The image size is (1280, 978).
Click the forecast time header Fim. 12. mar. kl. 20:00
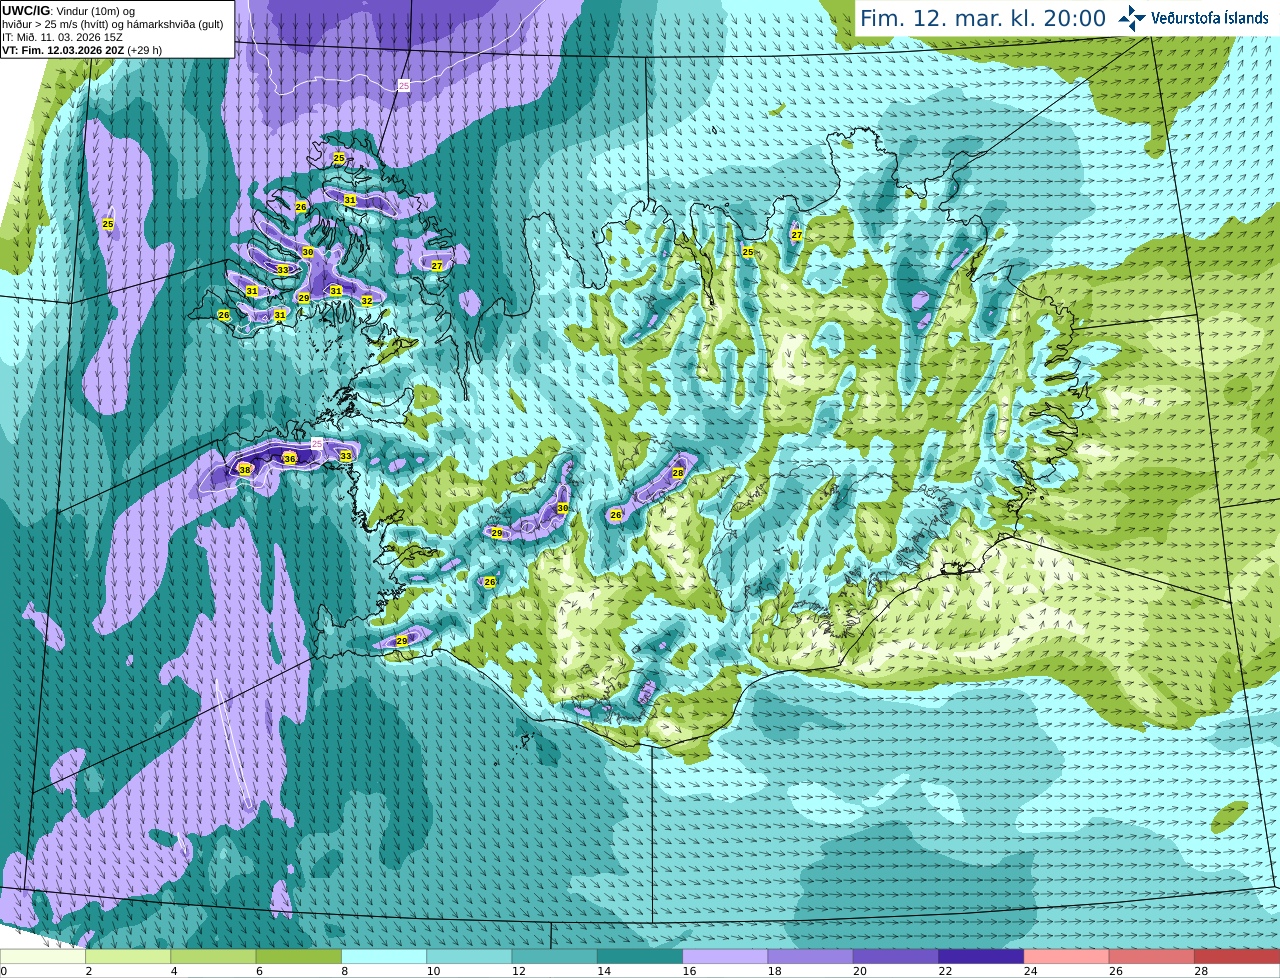click(983, 19)
